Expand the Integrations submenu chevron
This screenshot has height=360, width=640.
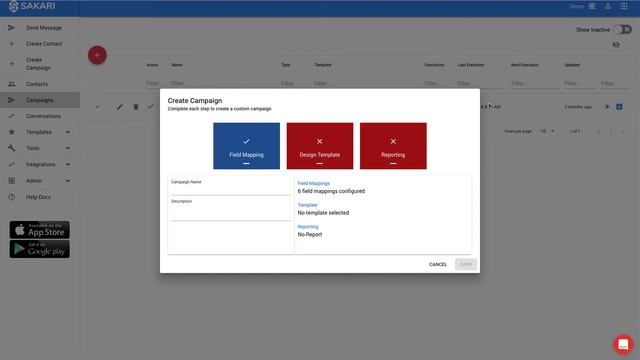pyautogui.click(x=68, y=164)
